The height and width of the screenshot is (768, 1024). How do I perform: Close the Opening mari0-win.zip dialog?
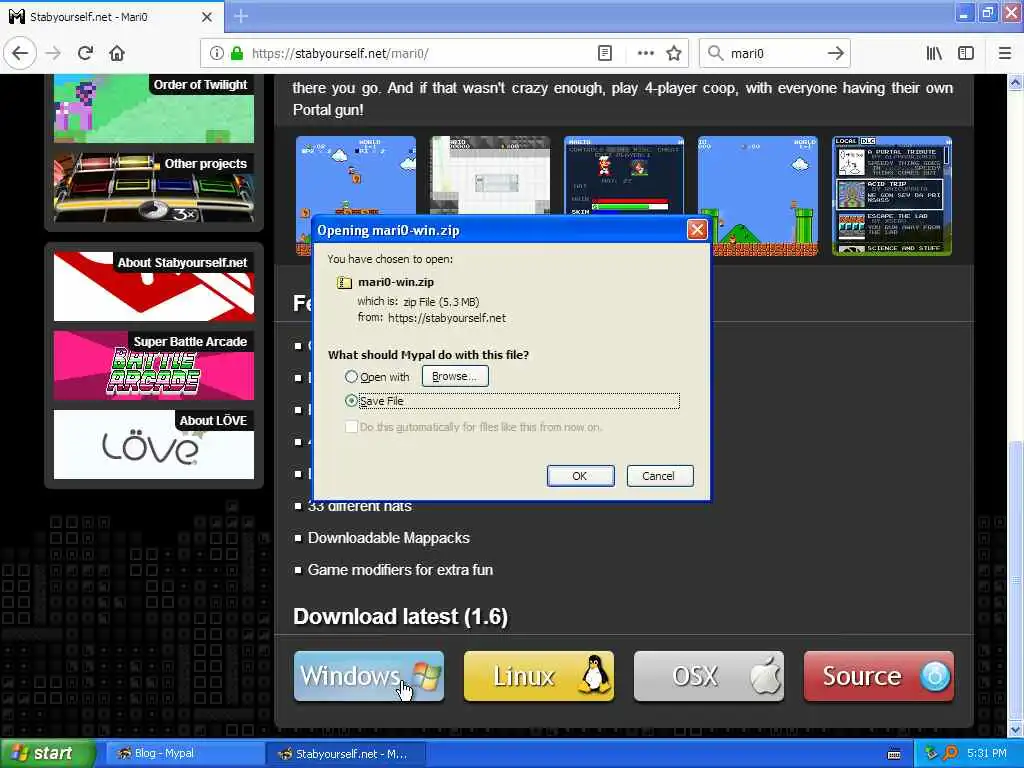point(697,230)
